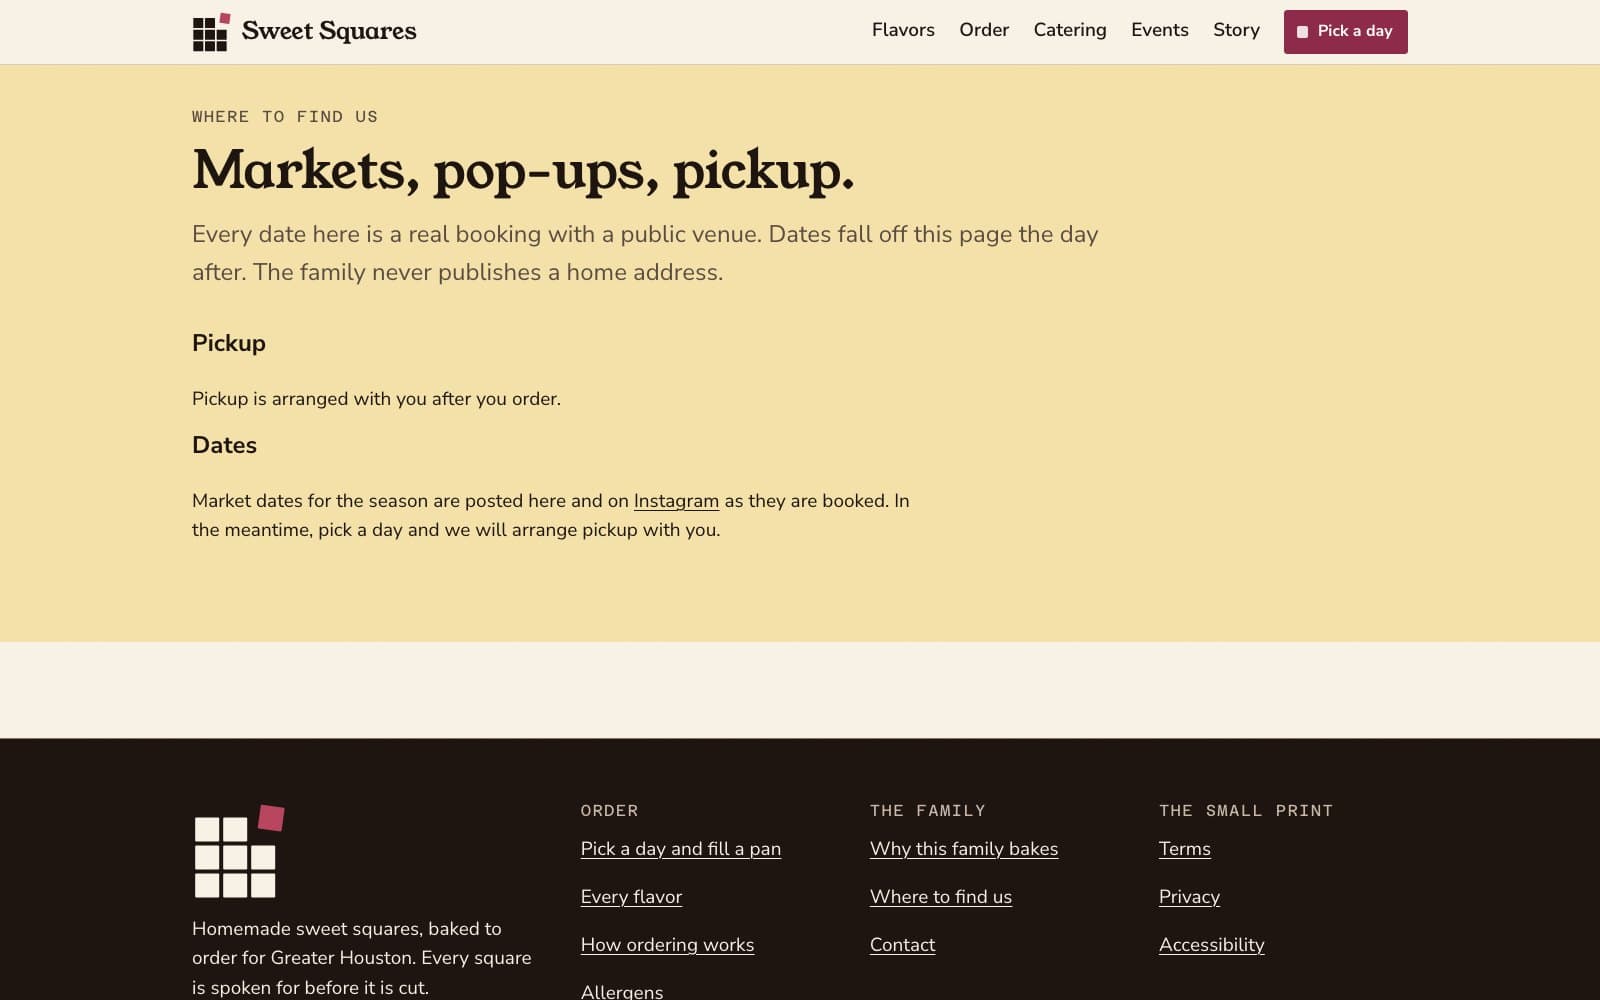Click the Sweet Squares grid logo icon in header
1600x1000 pixels.
(x=211, y=32)
